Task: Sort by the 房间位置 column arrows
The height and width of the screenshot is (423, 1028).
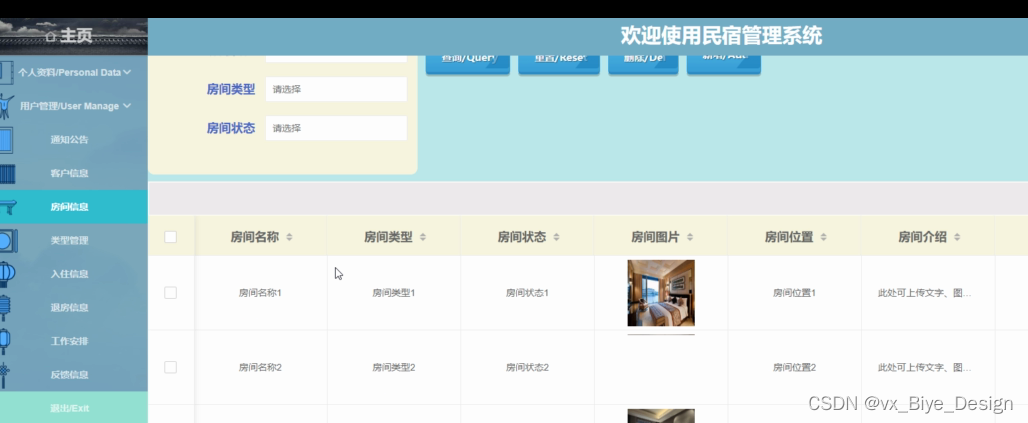Action: pos(823,237)
